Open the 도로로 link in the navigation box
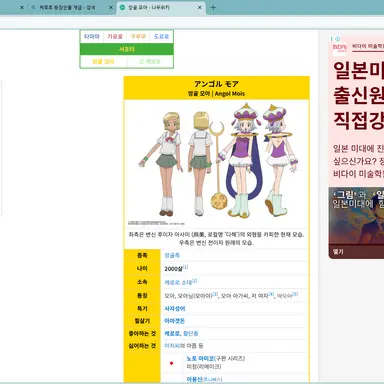384x384 pixels. (x=161, y=36)
